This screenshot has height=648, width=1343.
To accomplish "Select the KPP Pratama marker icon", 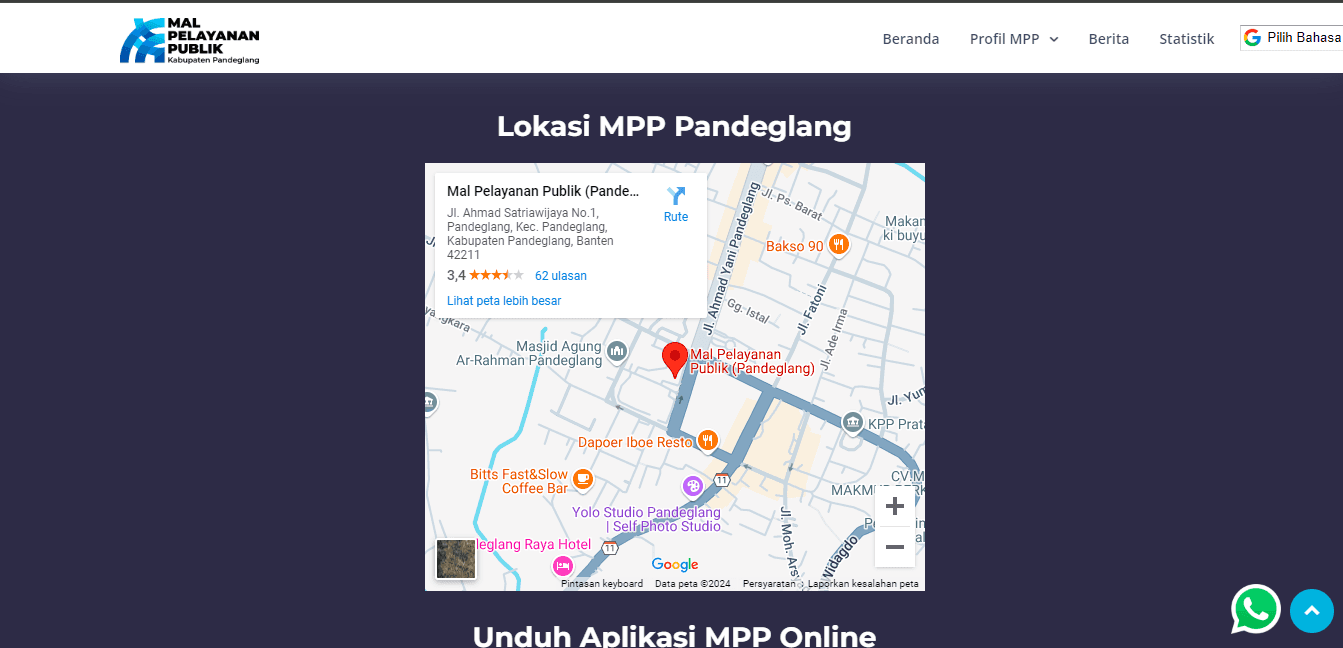I will (852, 423).
